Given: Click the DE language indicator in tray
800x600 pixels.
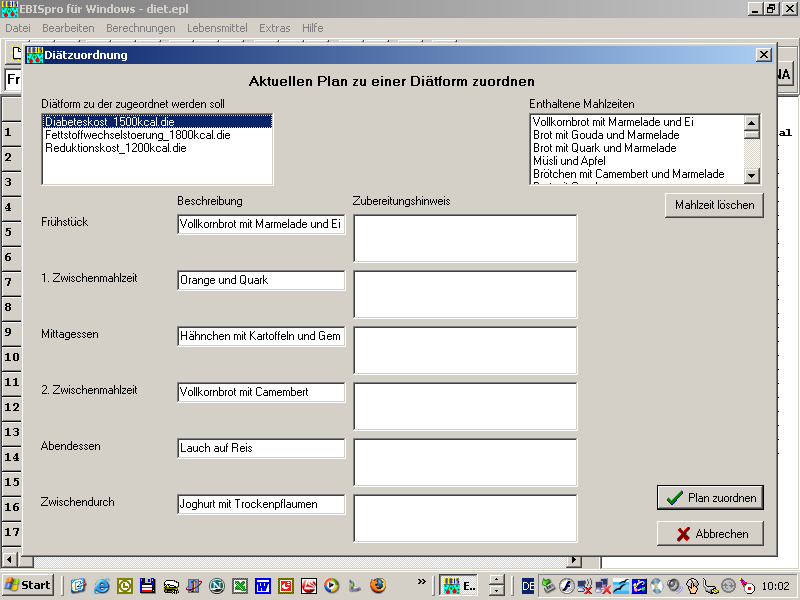Looking at the screenshot, I should pos(528,586).
